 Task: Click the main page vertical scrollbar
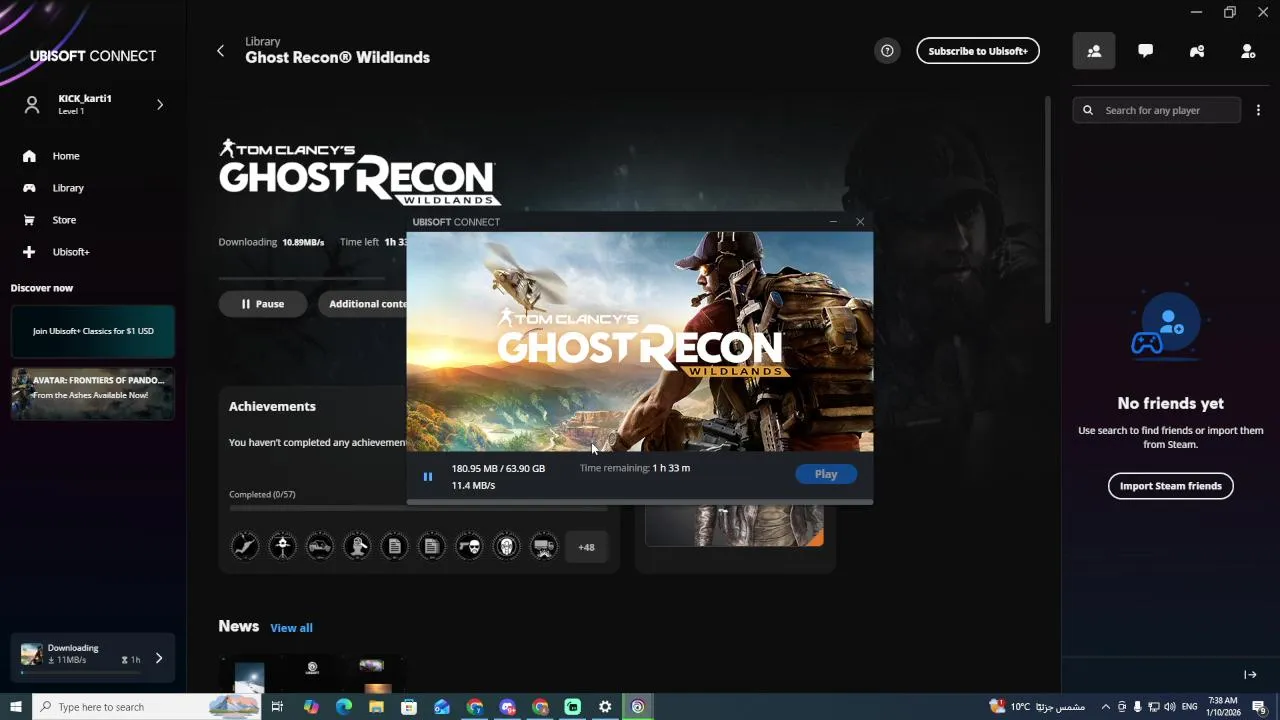point(1048,210)
